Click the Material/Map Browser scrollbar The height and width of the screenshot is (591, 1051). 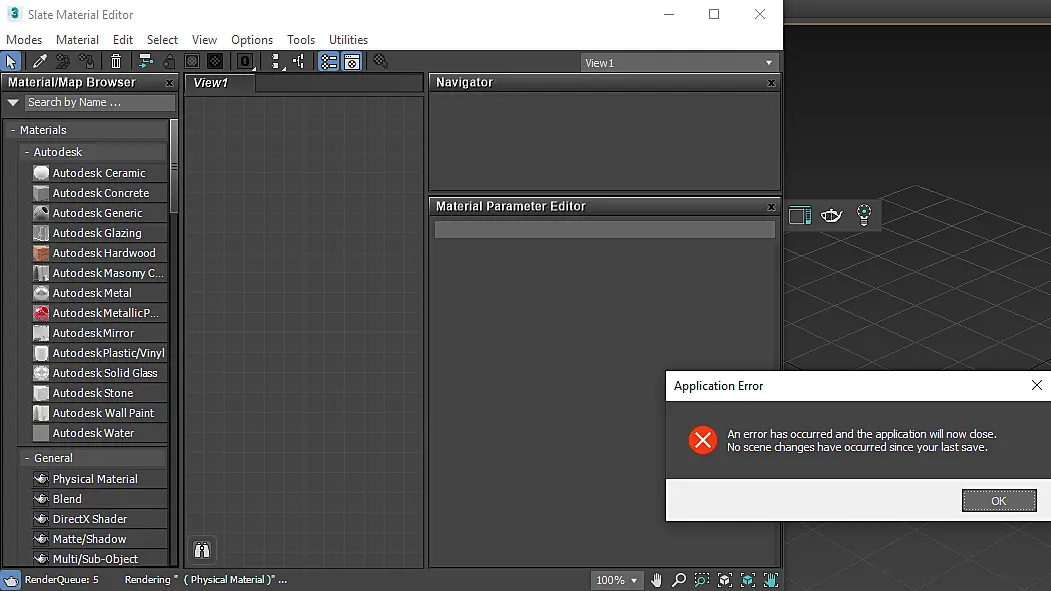[x=174, y=166]
